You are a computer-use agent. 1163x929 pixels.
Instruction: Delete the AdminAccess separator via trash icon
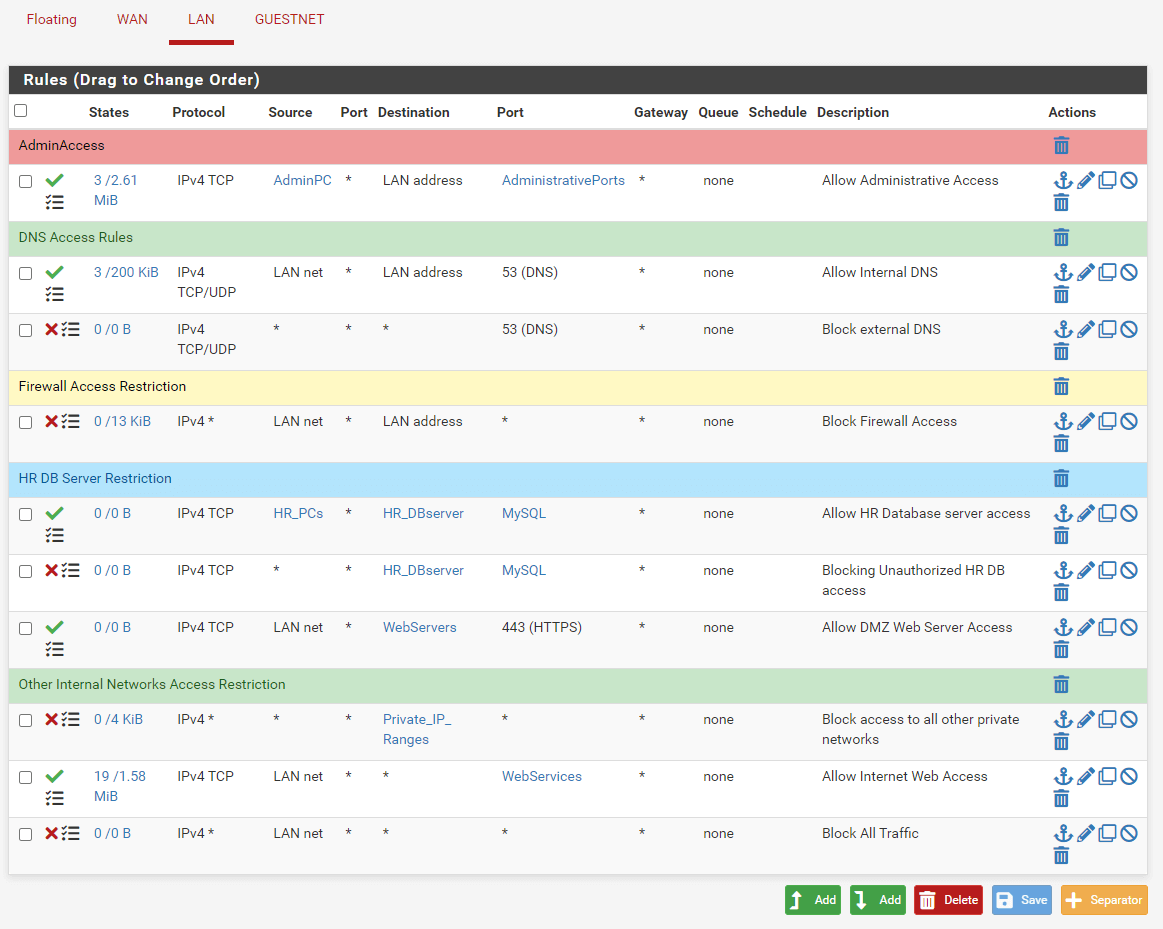click(x=1061, y=145)
